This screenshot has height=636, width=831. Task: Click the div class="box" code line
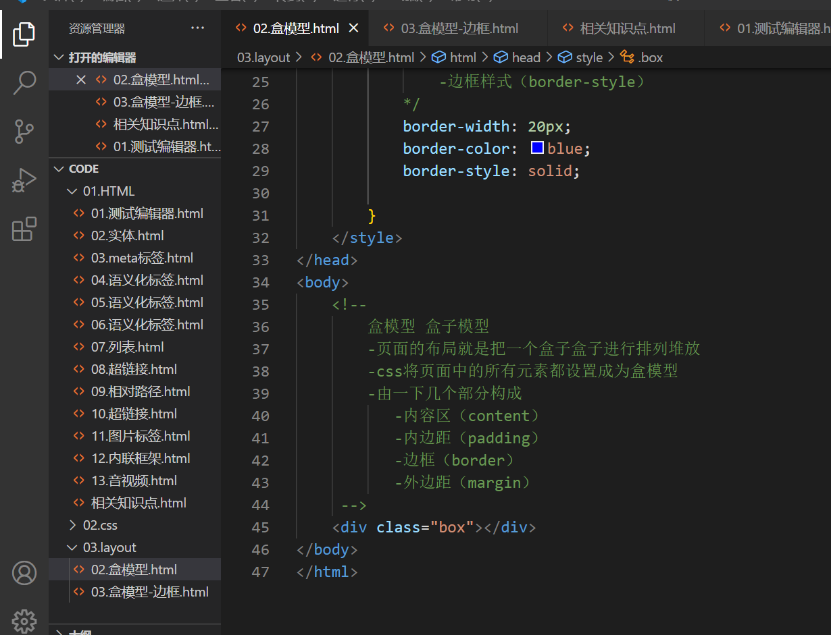pyautogui.click(x=434, y=527)
